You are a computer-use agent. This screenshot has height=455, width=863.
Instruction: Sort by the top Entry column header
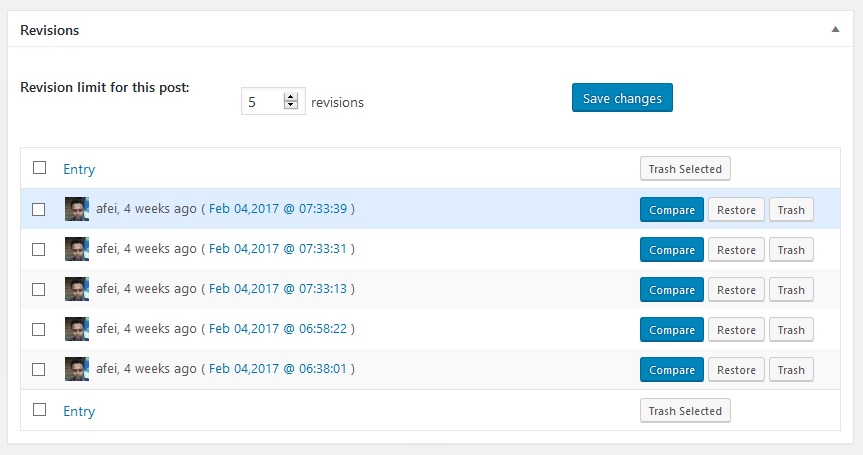[x=79, y=169]
